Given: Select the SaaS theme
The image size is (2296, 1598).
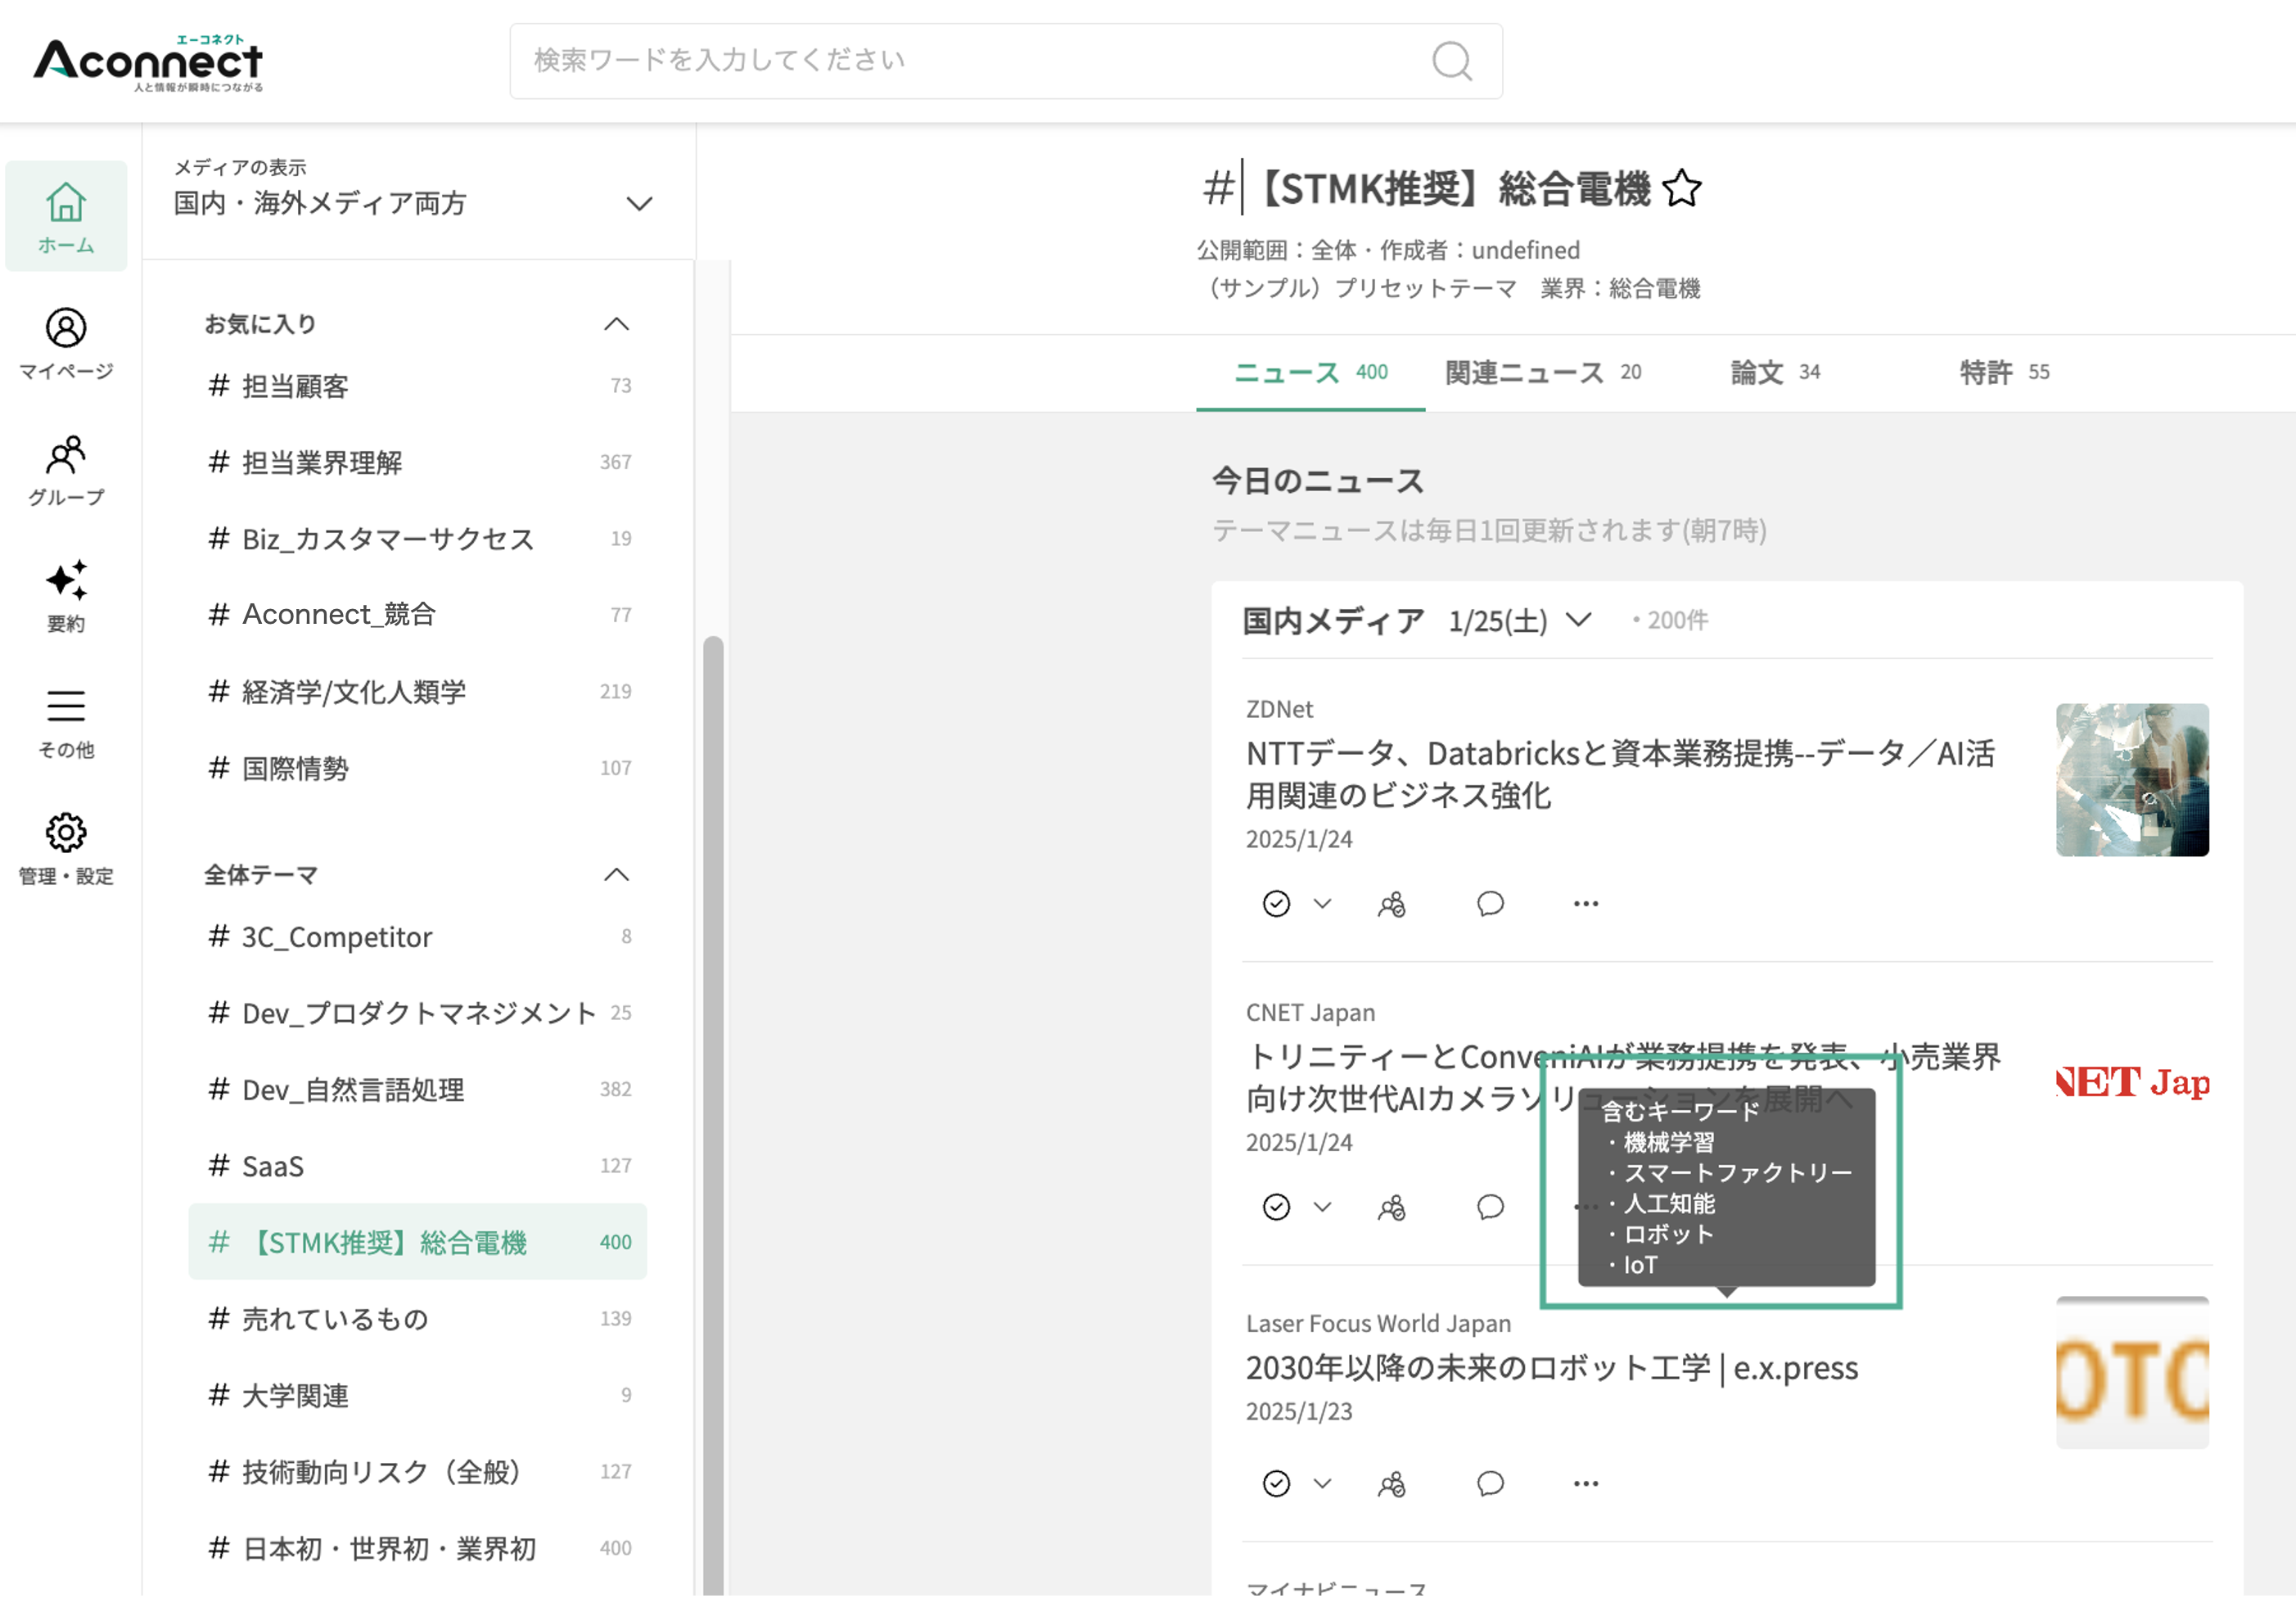Looking at the screenshot, I should (x=418, y=1166).
